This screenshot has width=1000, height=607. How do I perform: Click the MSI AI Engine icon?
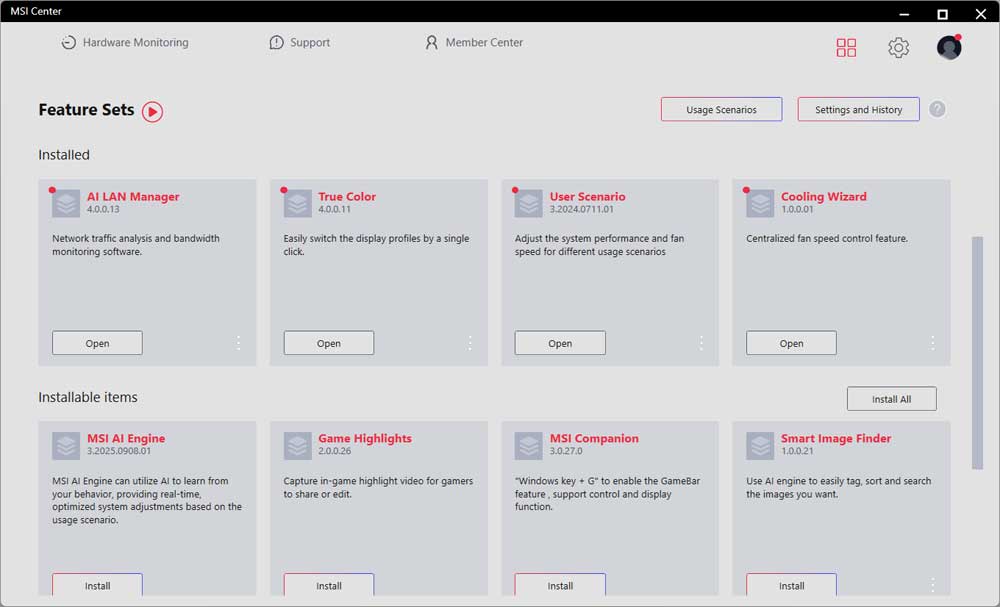66,445
